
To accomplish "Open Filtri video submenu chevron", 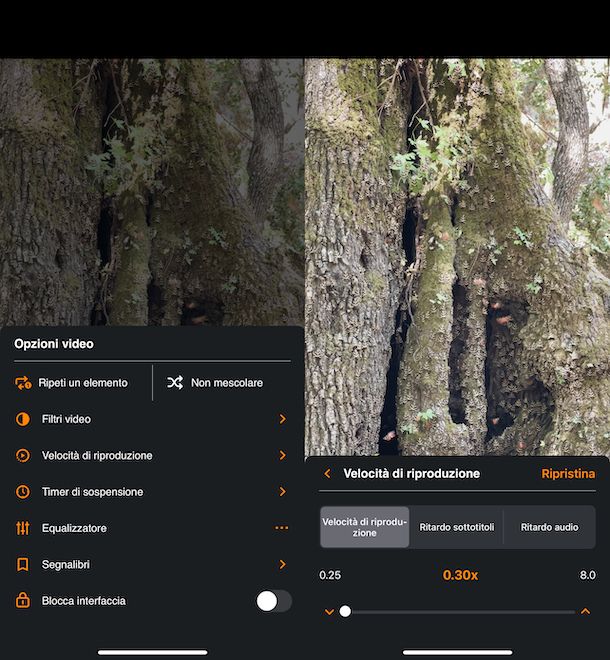I will pyautogui.click(x=282, y=419).
